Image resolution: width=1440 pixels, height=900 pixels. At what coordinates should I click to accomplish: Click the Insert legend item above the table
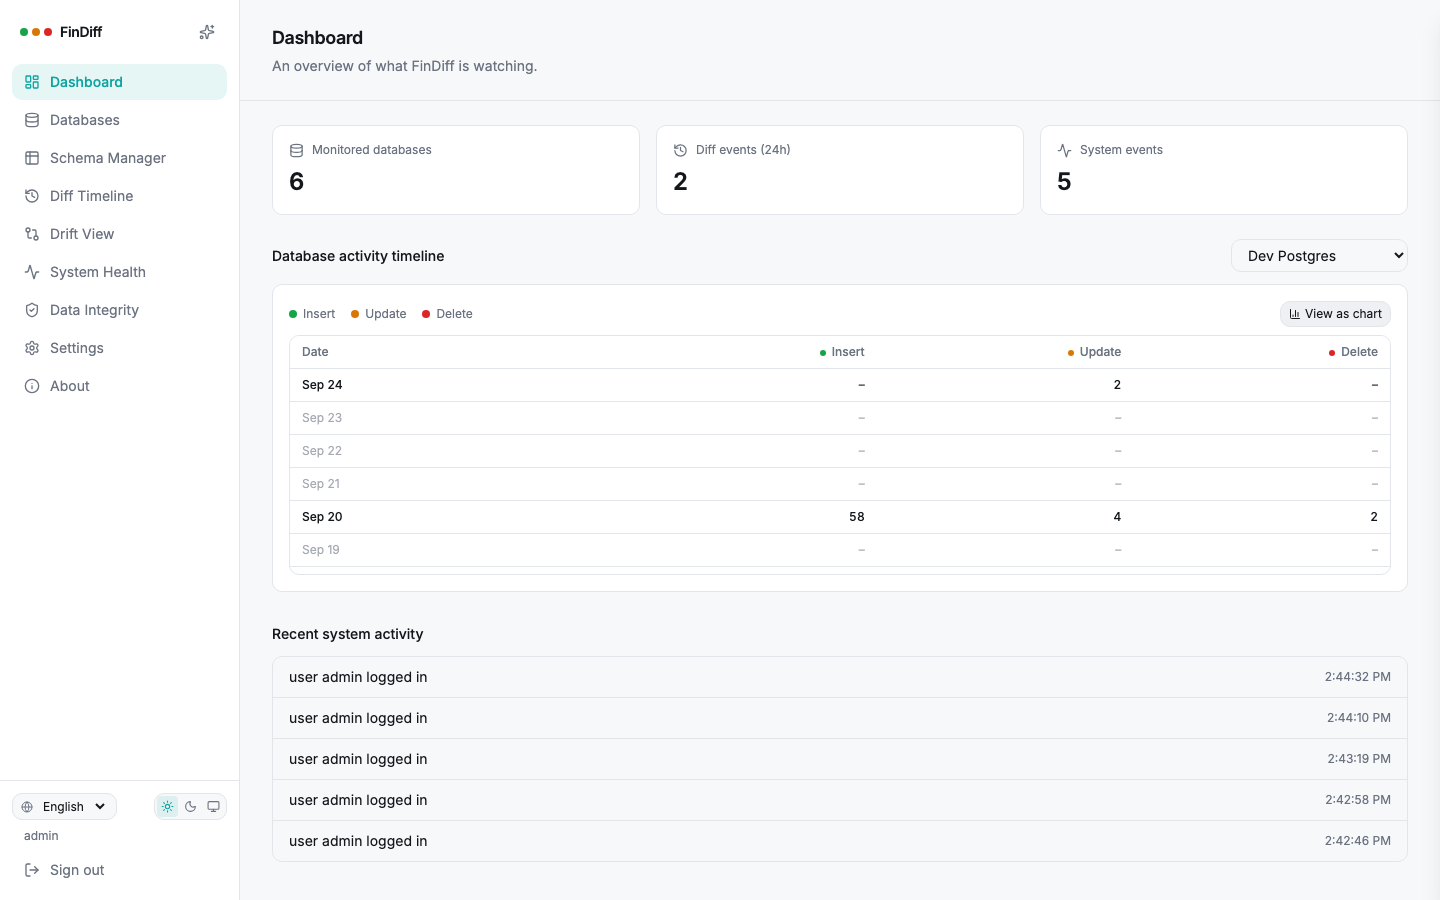click(312, 314)
